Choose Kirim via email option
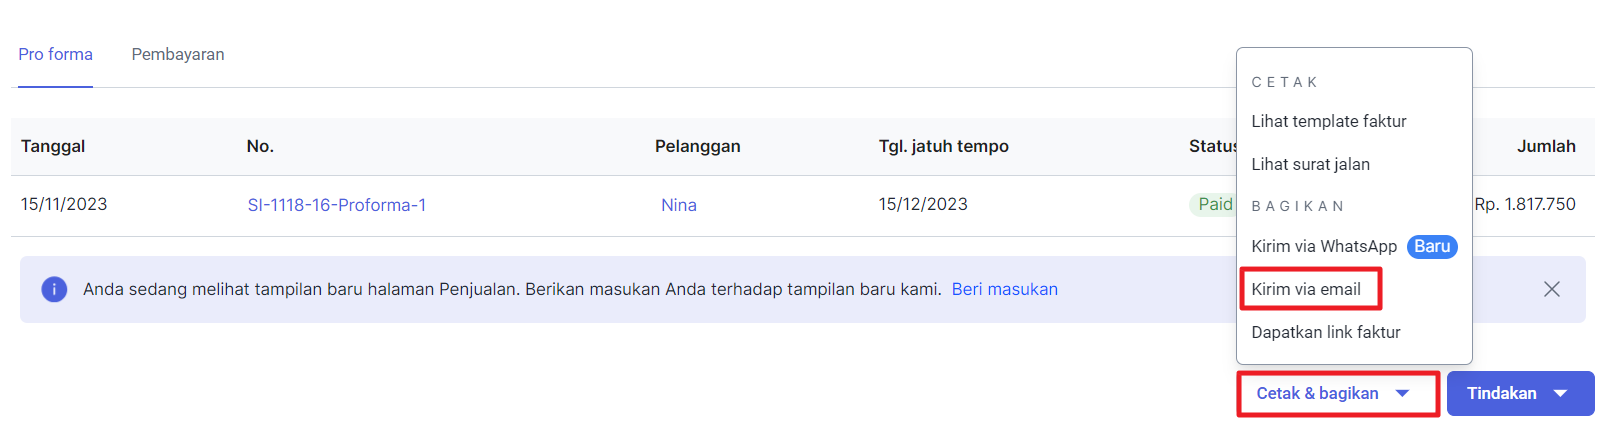This screenshot has width=1607, height=429. [1305, 289]
